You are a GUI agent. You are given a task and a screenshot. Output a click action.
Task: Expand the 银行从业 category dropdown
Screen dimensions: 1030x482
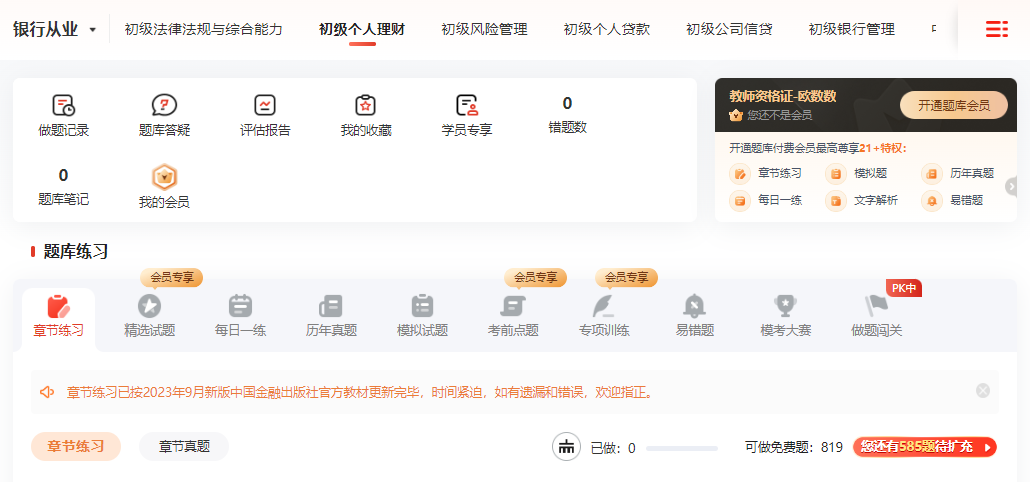[x=93, y=30]
